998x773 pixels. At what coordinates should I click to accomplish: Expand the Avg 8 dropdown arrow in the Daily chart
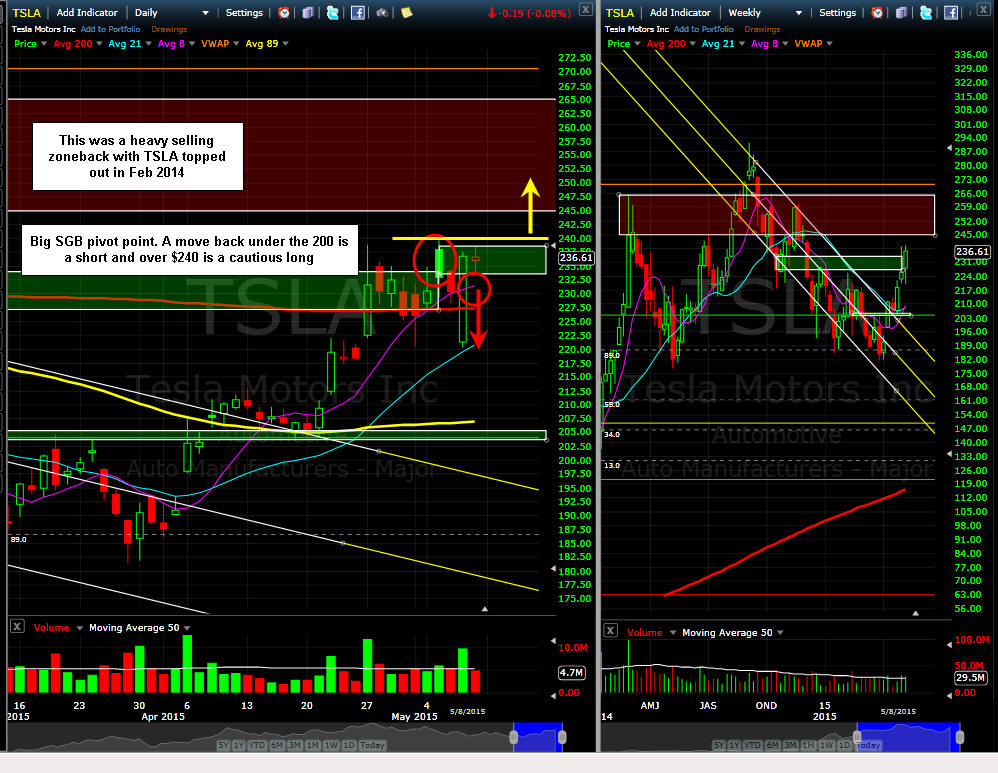point(192,44)
